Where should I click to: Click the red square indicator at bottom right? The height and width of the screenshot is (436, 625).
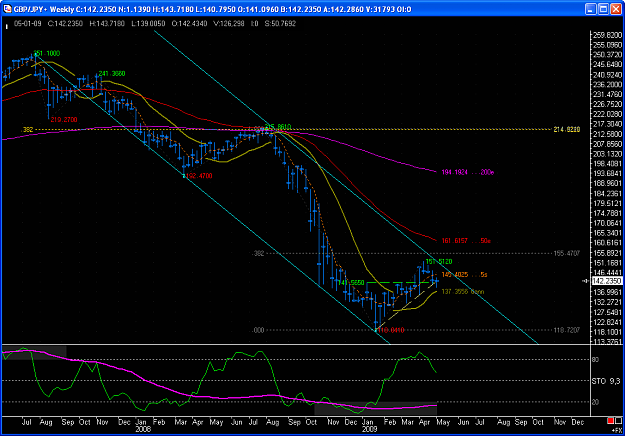coord(611,421)
